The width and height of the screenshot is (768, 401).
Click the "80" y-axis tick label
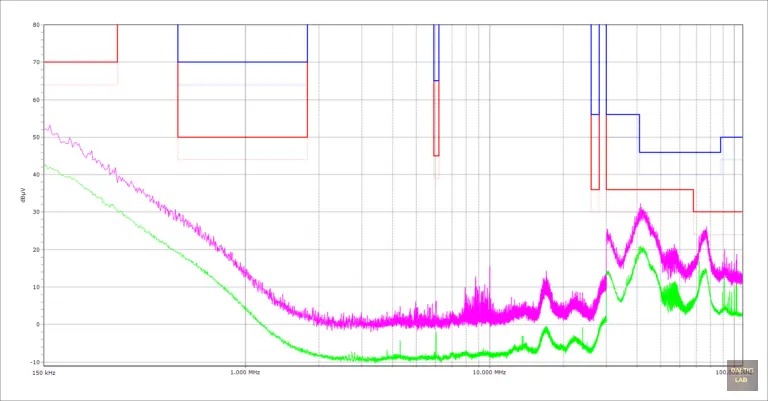coord(36,24)
